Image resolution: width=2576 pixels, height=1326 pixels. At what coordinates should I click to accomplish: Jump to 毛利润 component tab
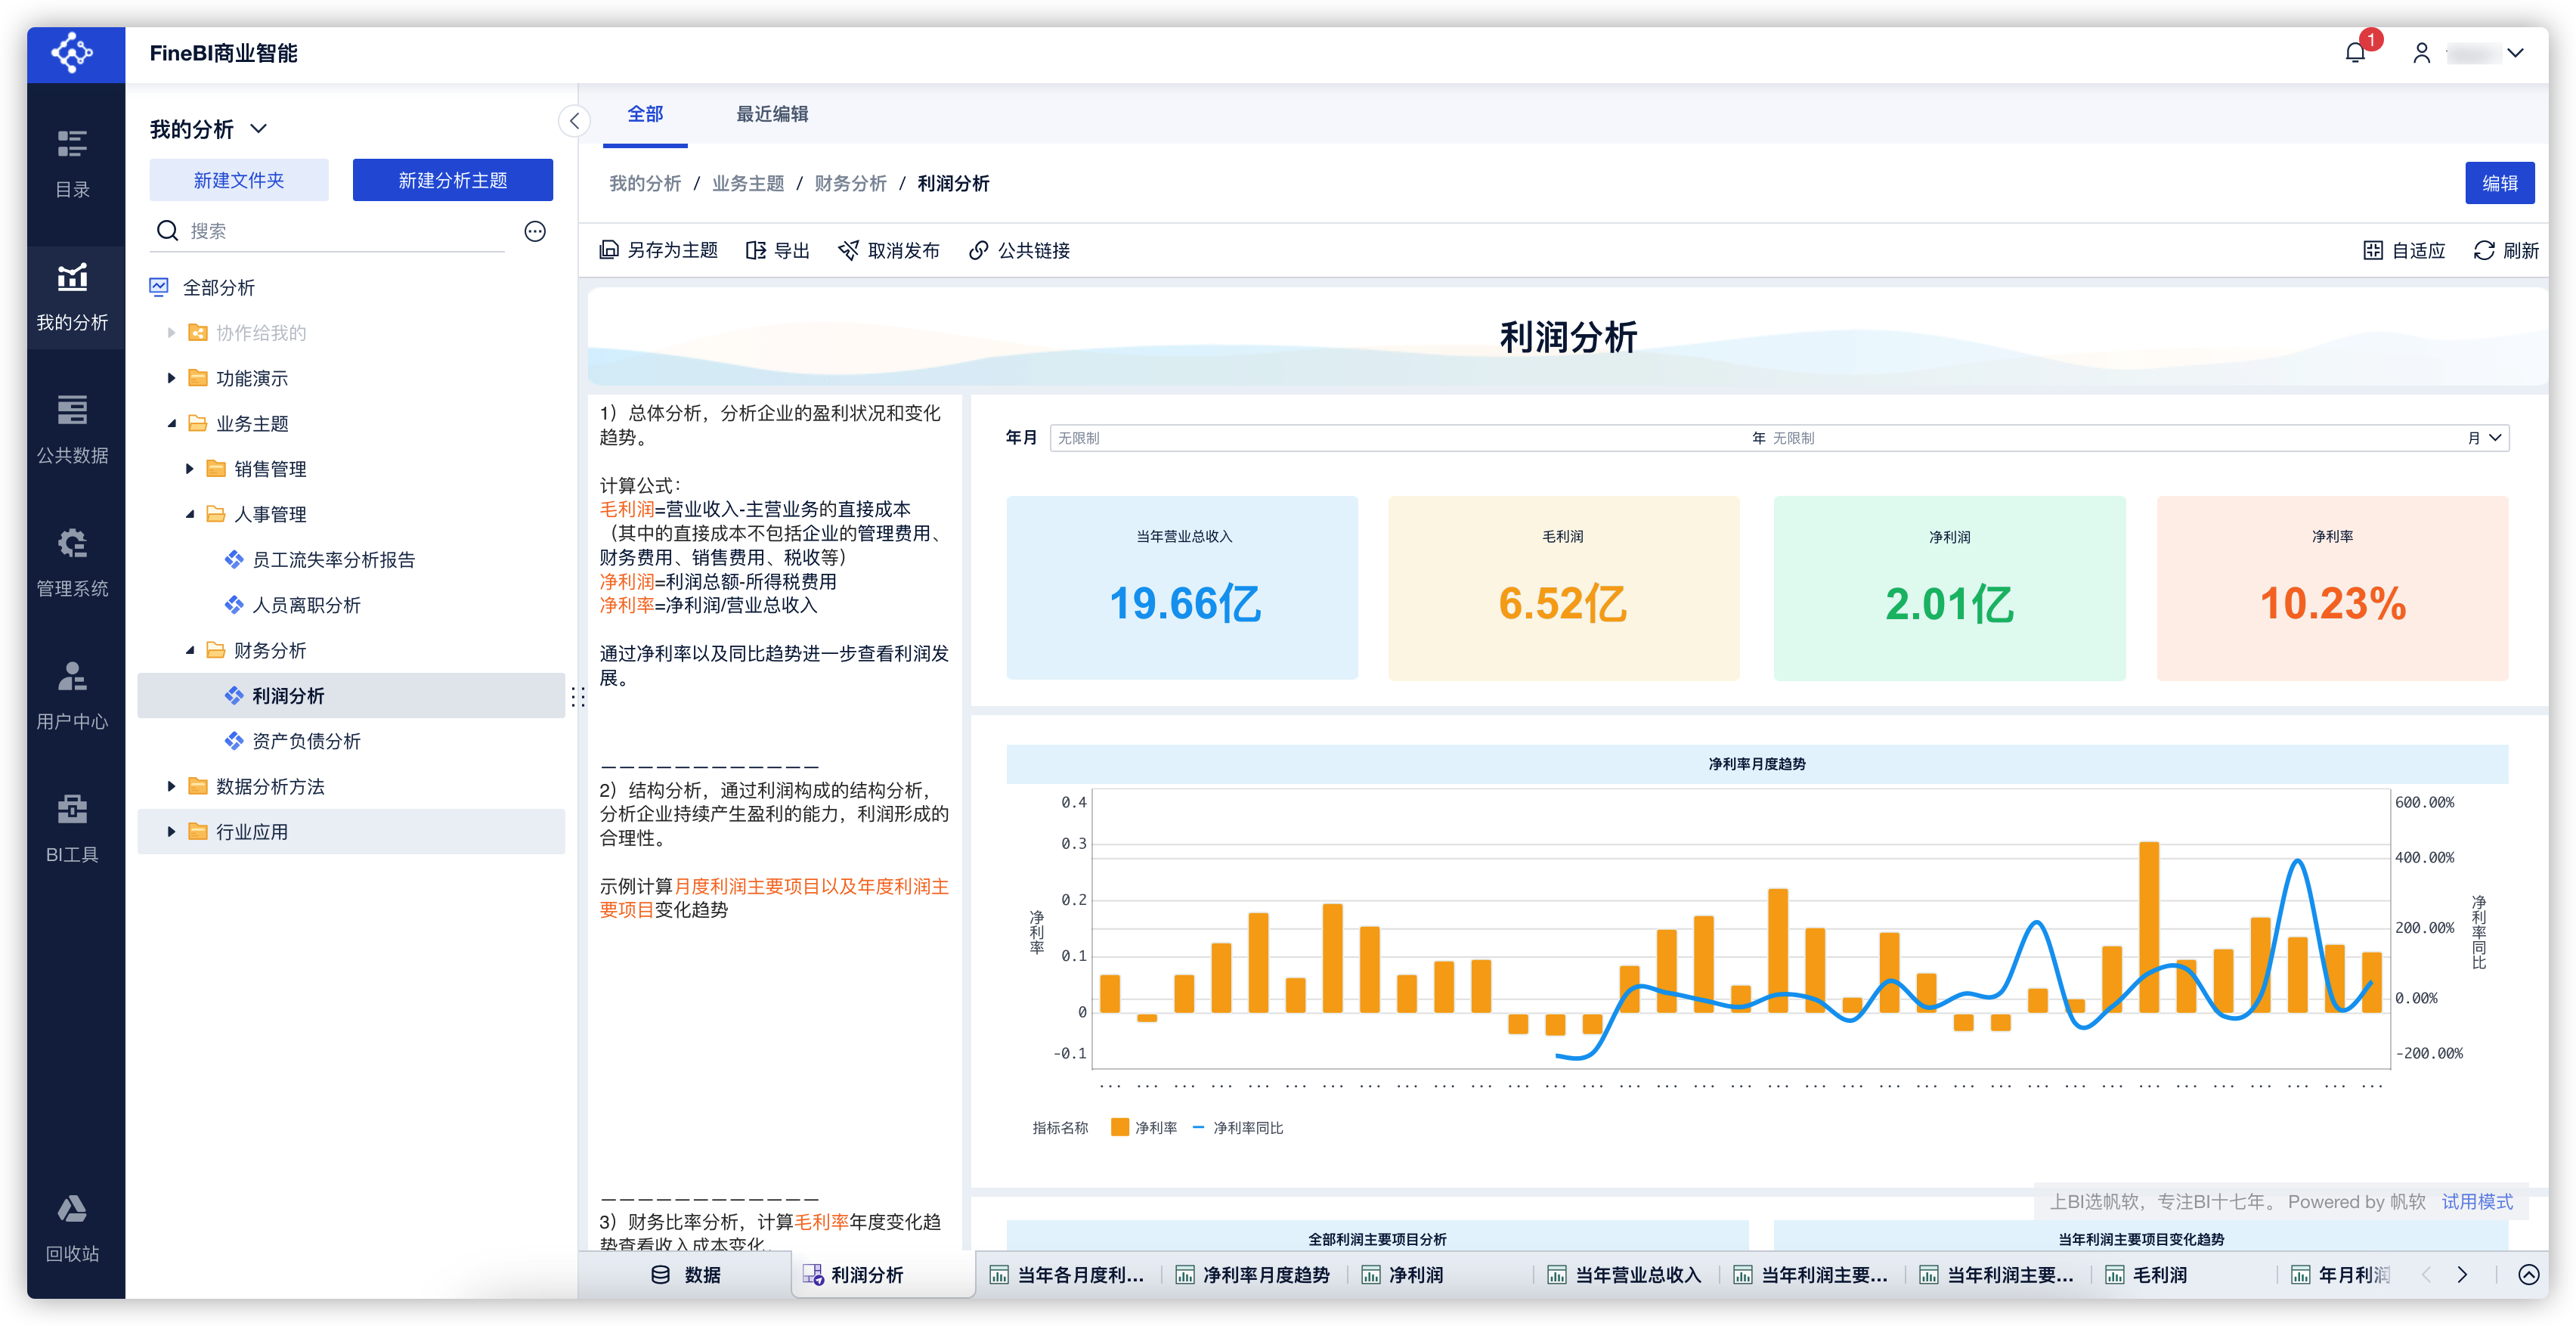2146,1275
